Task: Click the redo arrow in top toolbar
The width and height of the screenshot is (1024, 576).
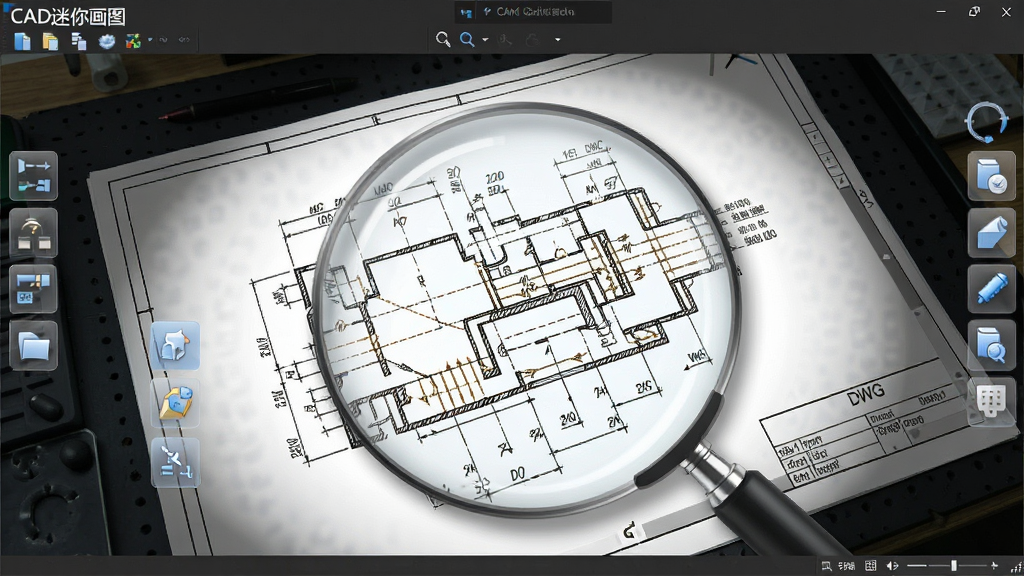Action: (x=184, y=40)
